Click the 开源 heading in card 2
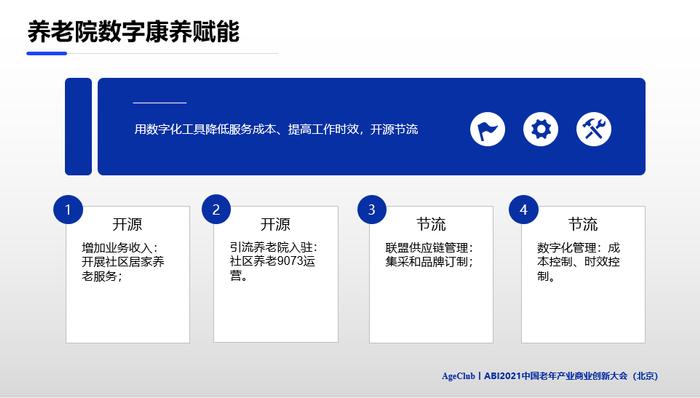 [275, 224]
